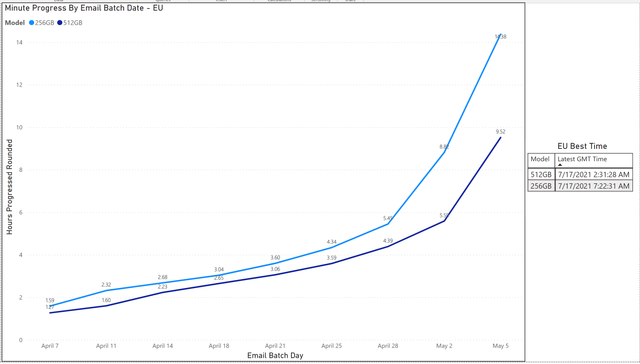Viewport: 640px width, 364px height.
Task: Click the 9.52 data point on 512GB line
Action: [x=500, y=138]
